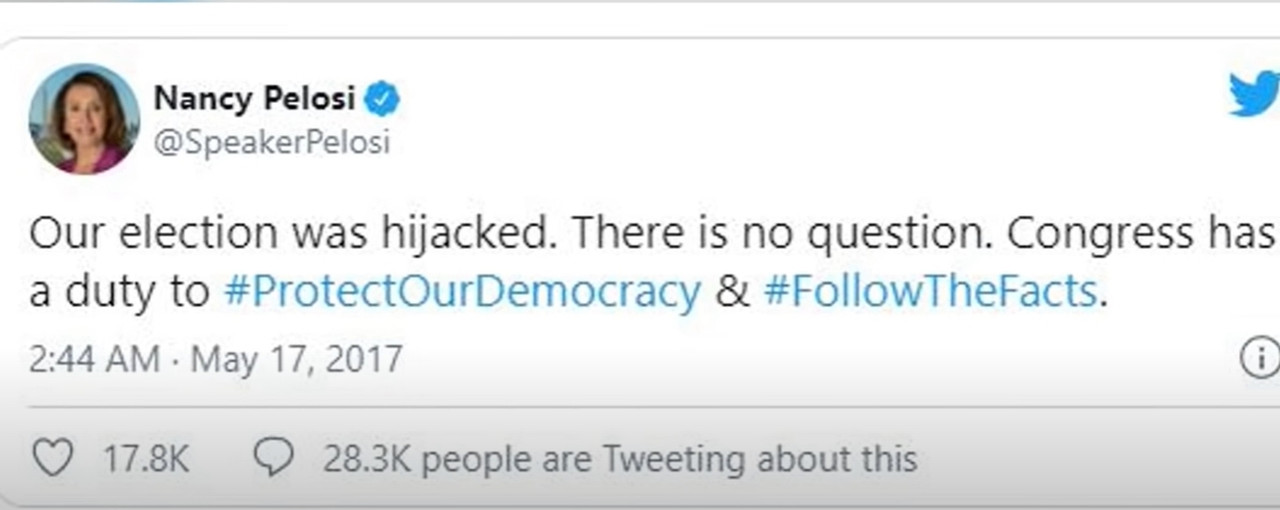
Task: Click the "28.3K" reply count number
Action: 367,460
